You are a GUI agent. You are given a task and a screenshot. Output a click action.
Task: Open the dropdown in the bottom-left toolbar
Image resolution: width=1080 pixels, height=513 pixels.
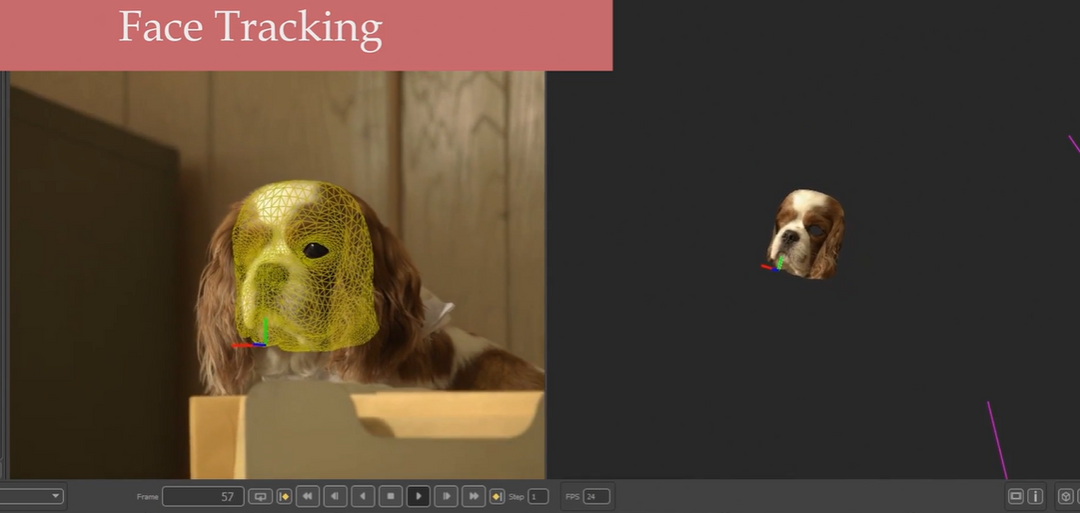point(31,496)
